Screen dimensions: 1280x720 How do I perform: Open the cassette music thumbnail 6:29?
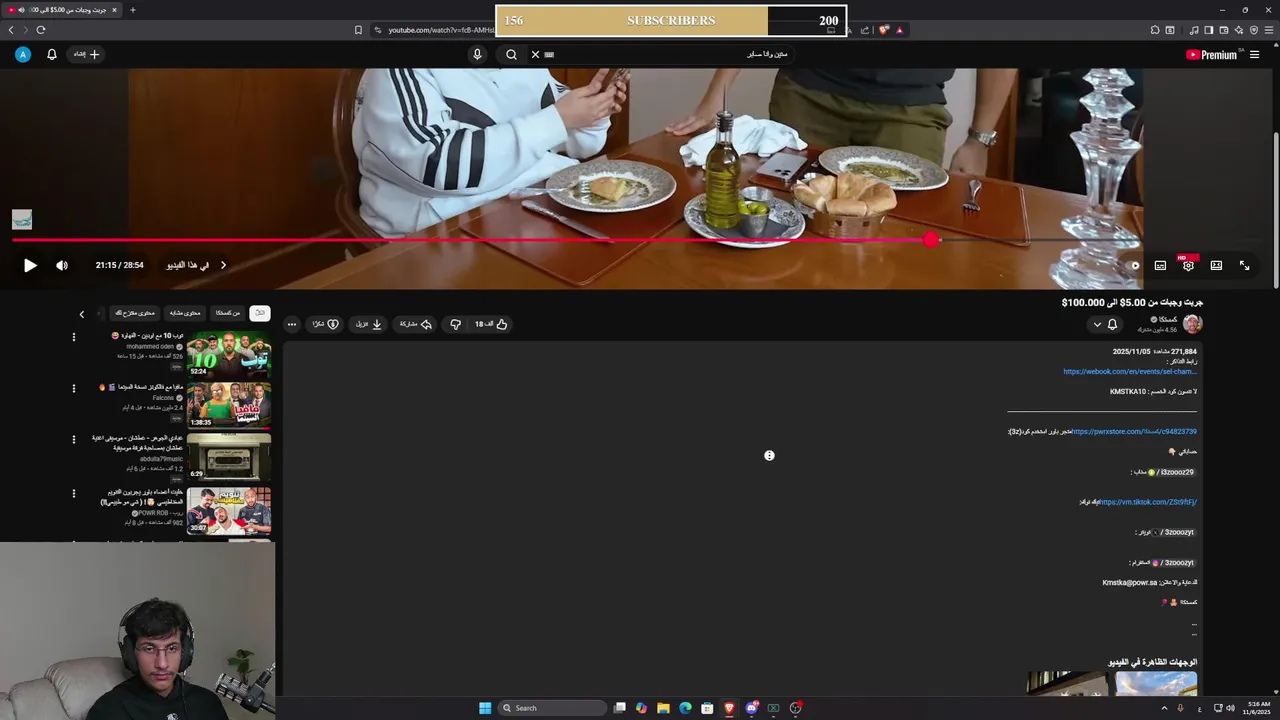click(229, 456)
